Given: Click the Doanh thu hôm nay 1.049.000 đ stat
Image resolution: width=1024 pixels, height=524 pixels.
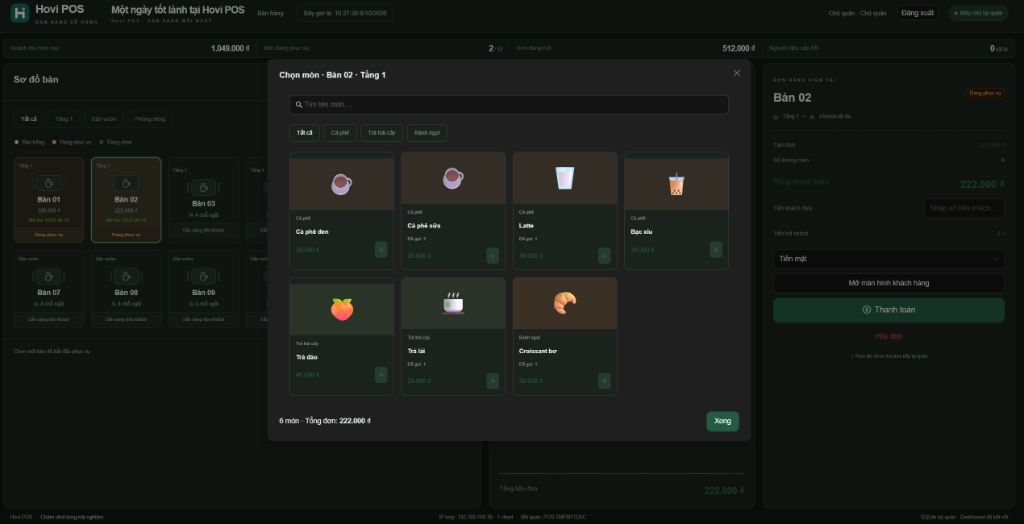Looking at the screenshot, I should click(128, 48).
